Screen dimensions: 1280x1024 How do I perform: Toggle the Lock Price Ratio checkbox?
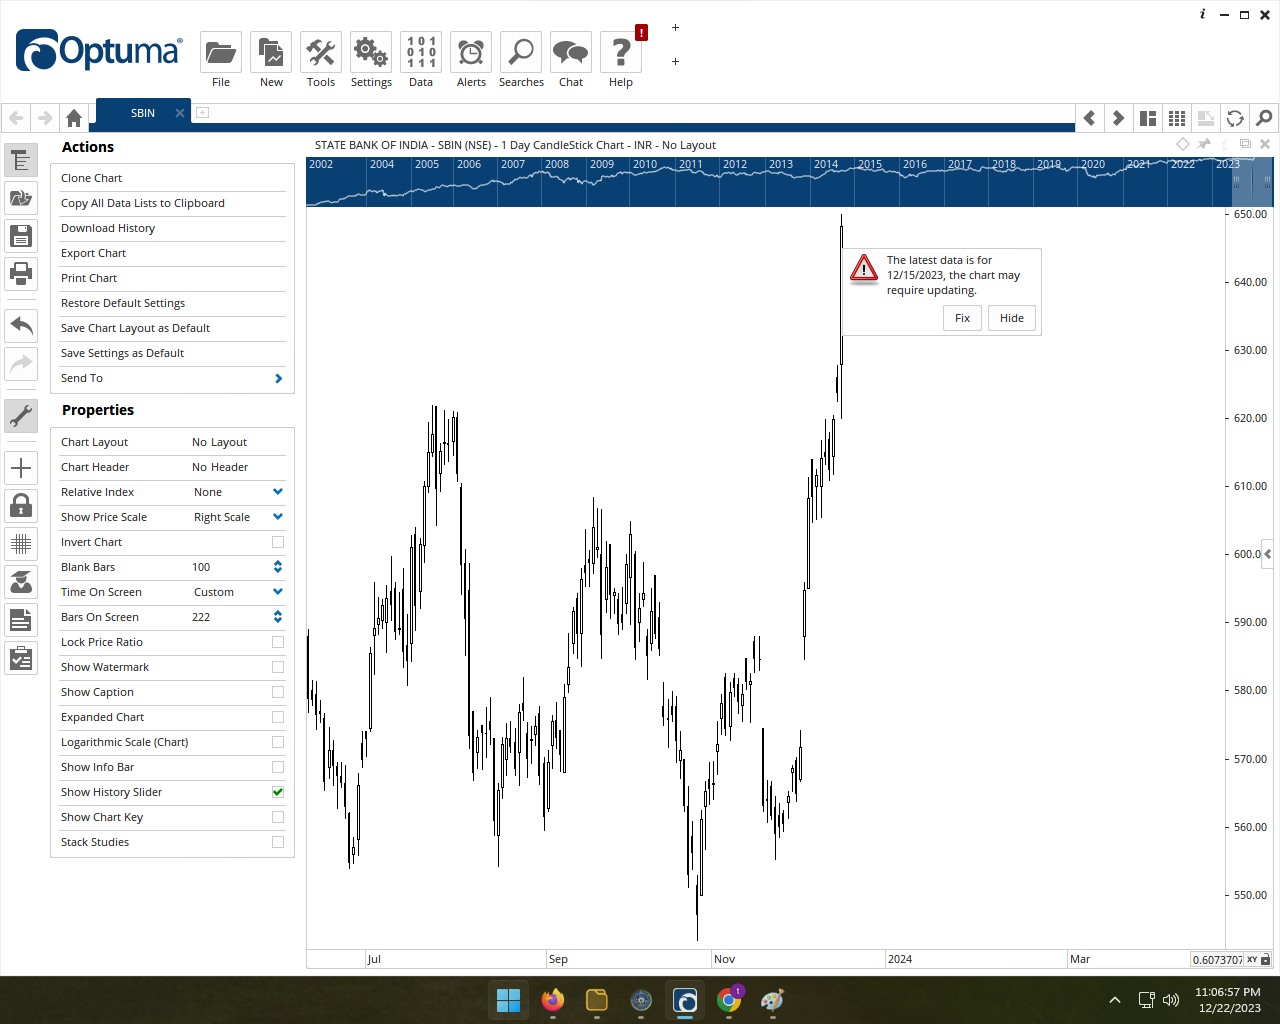coord(278,642)
